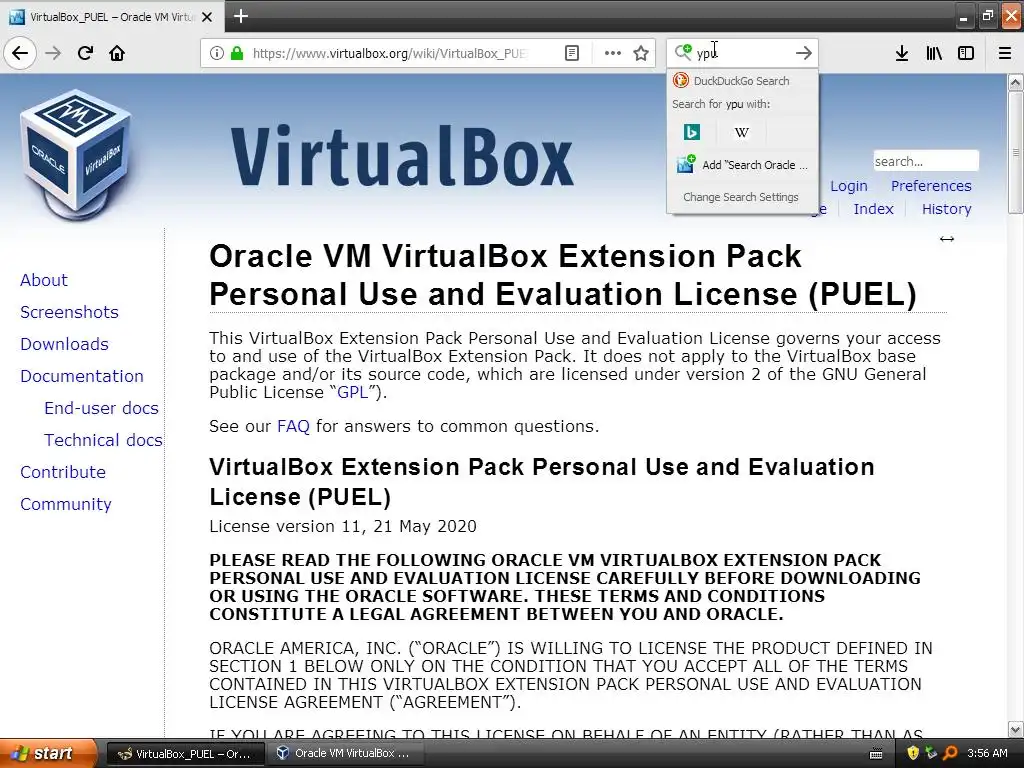Focus the browser search box containing ypu
1024x768 pixels.
[743, 53]
